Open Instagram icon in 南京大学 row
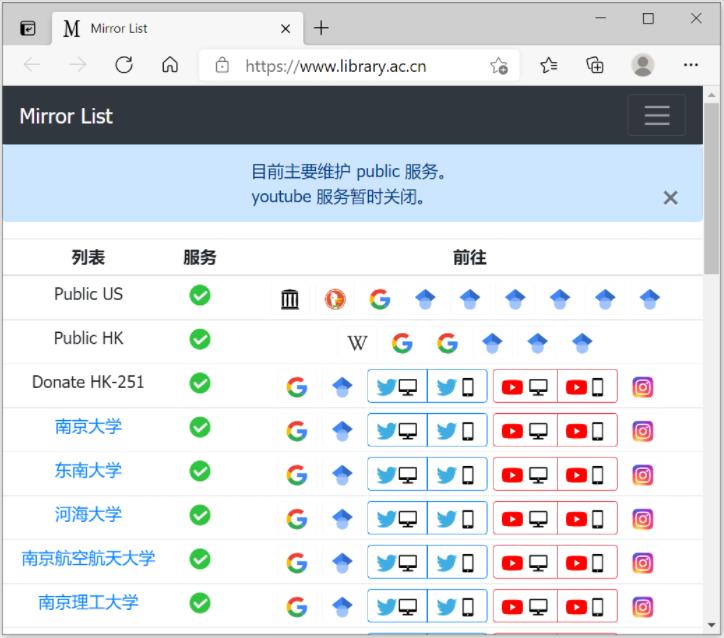Screen dimensions: 724x638 [643, 431]
